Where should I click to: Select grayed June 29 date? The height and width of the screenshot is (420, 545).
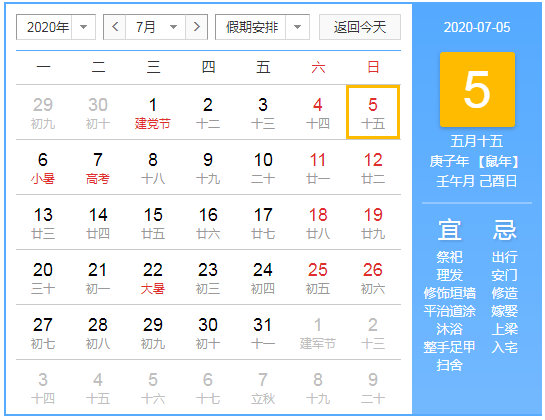point(43,113)
